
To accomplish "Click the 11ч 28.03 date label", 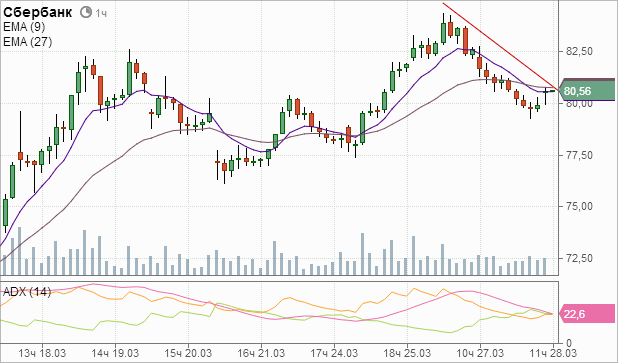I will pyautogui.click(x=553, y=353).
